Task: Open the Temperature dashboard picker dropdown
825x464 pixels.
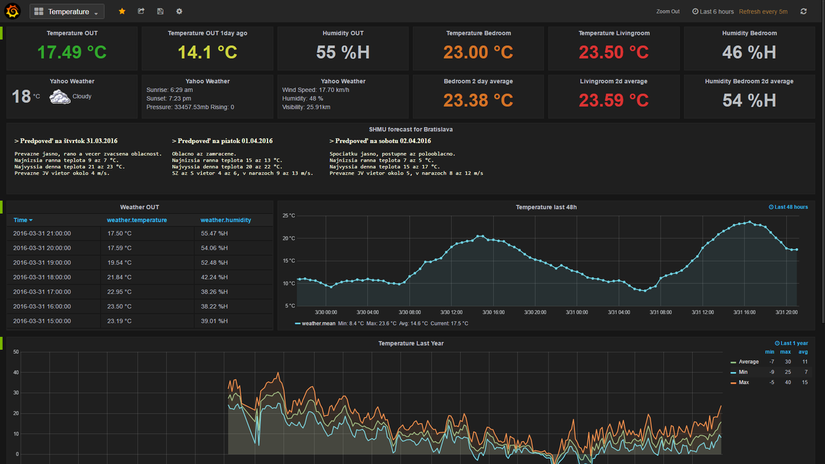Action: click(x=67, y=12)
